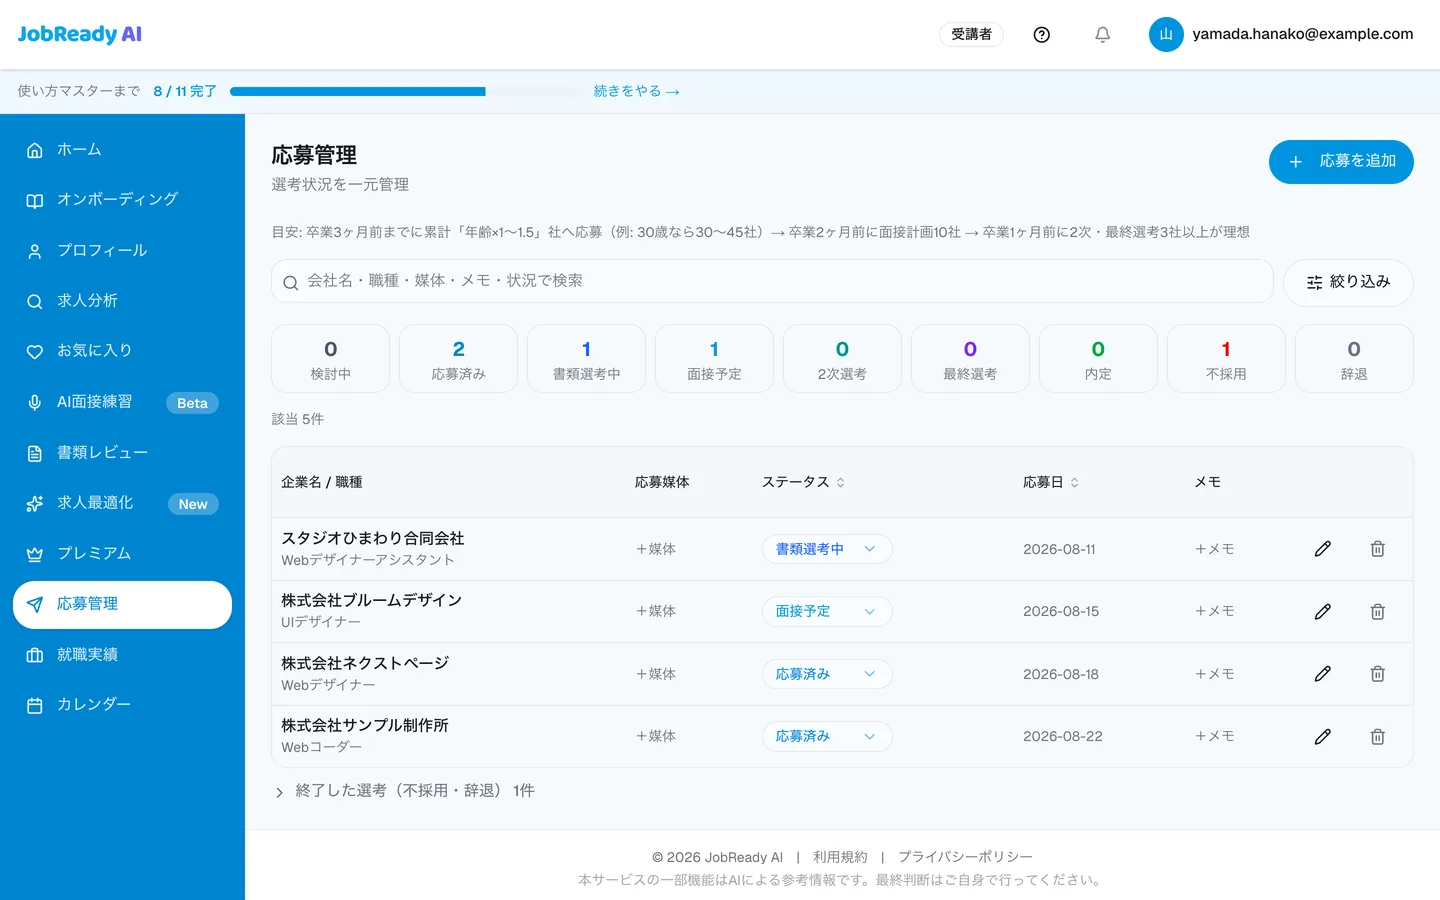Go to ホーム in sidebar
1440x900 pixels.
point(122,150)
